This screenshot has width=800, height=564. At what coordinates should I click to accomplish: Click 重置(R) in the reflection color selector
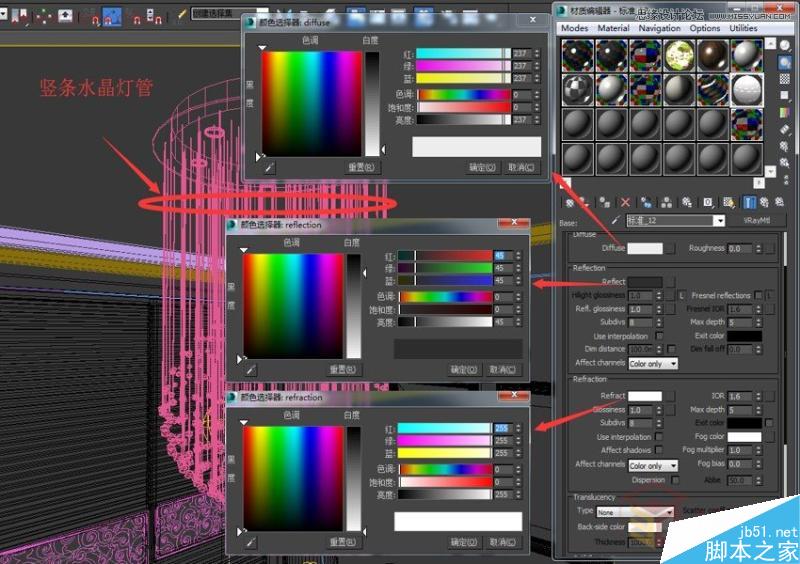[343, 369]
